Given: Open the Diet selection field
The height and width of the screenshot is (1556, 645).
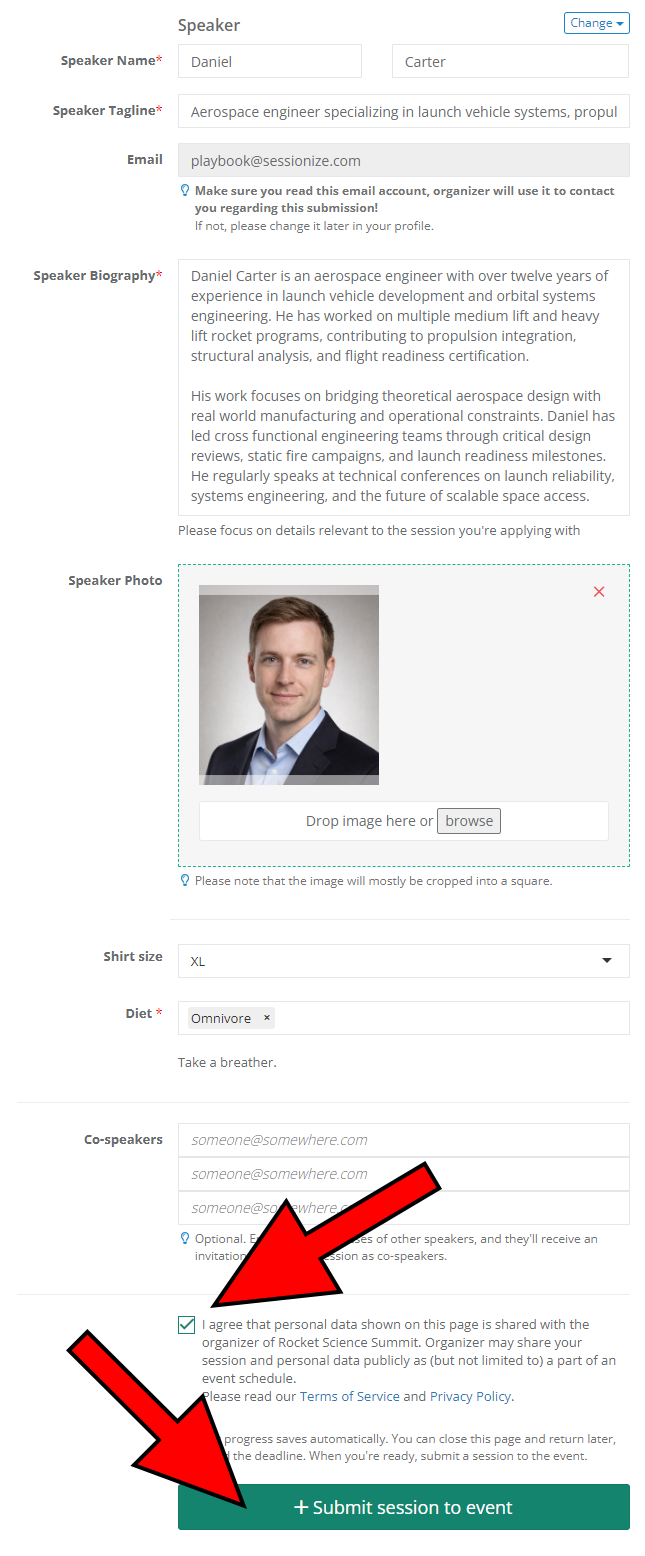Looking at the screenshot, I should tap(450, 1018).
